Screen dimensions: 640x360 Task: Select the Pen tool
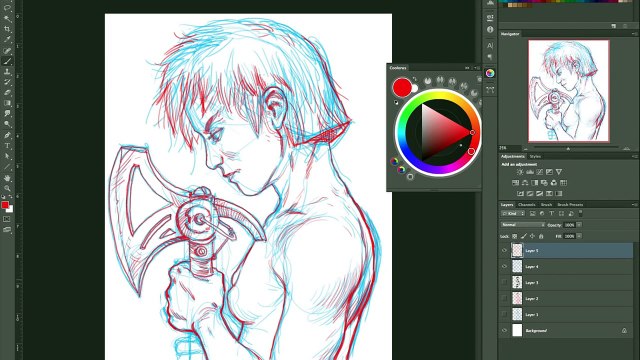coord(7,135)
